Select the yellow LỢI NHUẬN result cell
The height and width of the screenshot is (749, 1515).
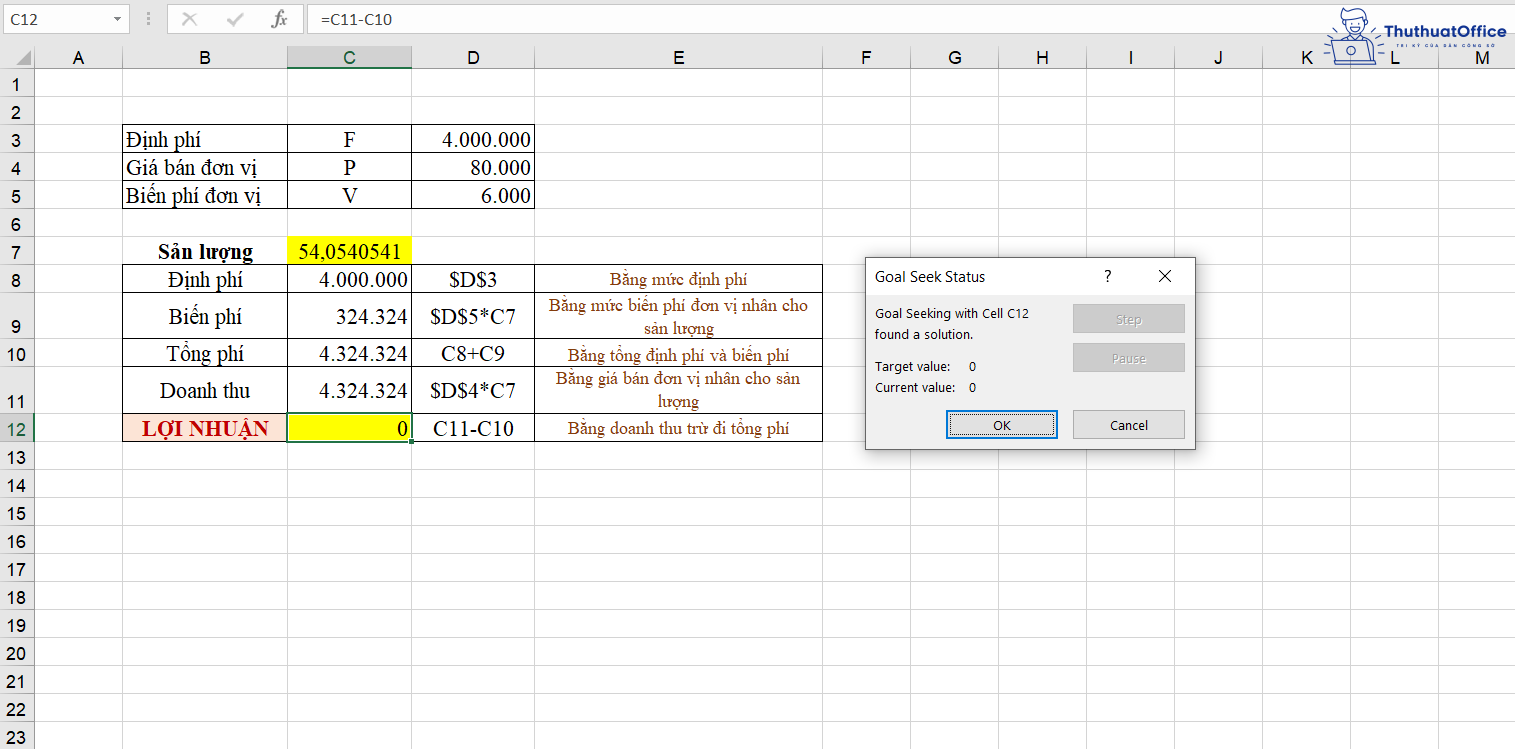coord(348,427)
